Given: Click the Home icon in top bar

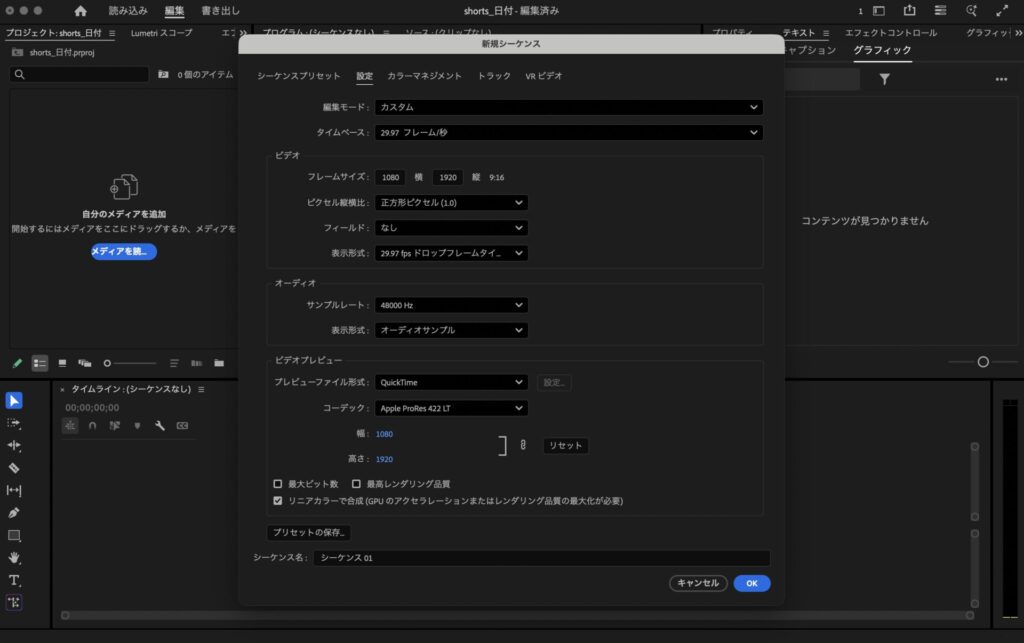Looking at the screenshot, I should pyautogui.click(x=80, y=11).
